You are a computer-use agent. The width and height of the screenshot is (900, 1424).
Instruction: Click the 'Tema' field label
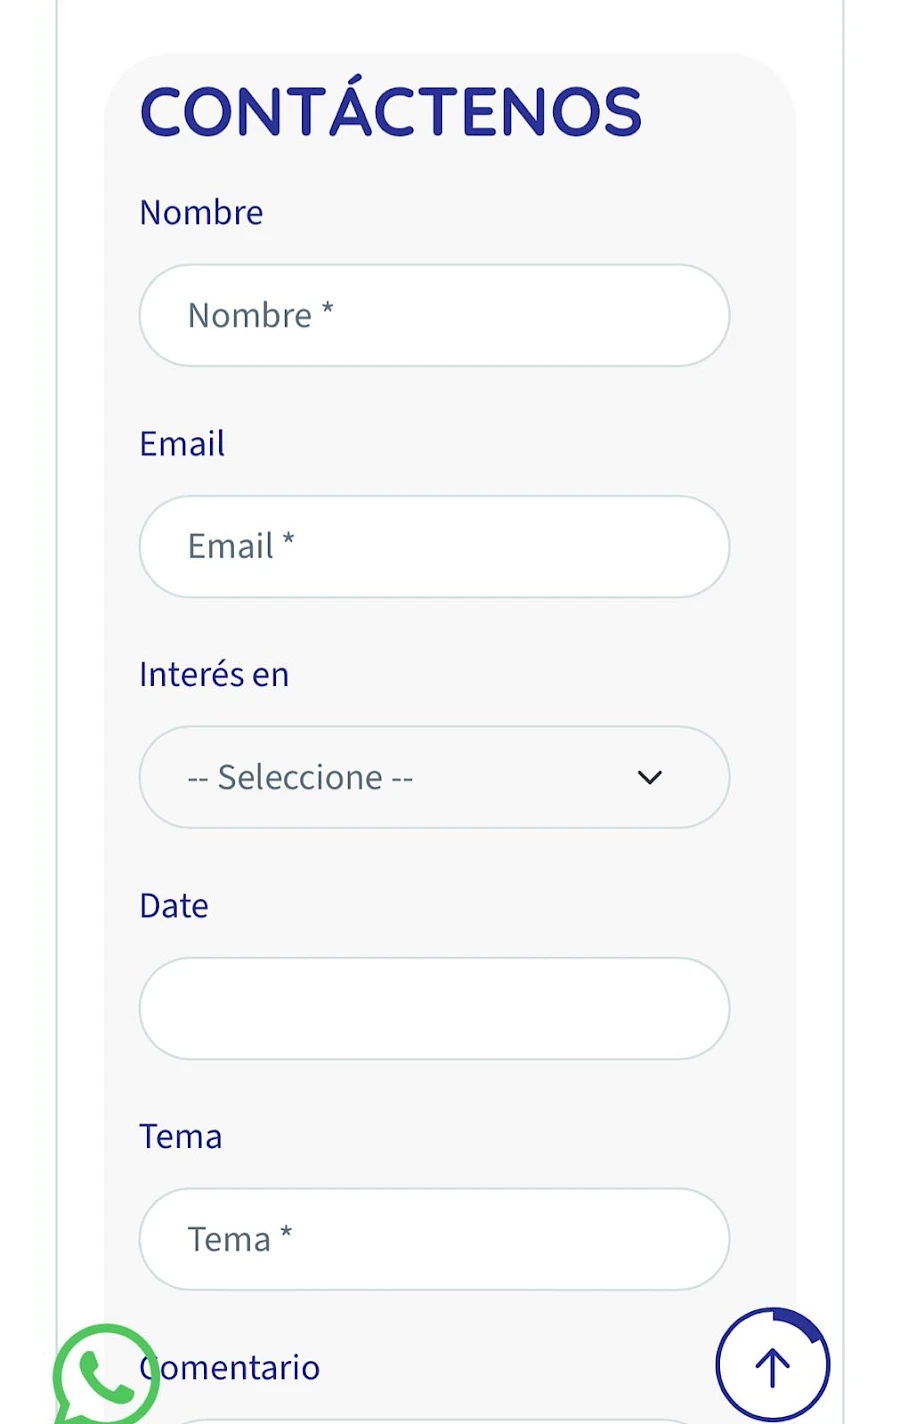(180, 1137)
